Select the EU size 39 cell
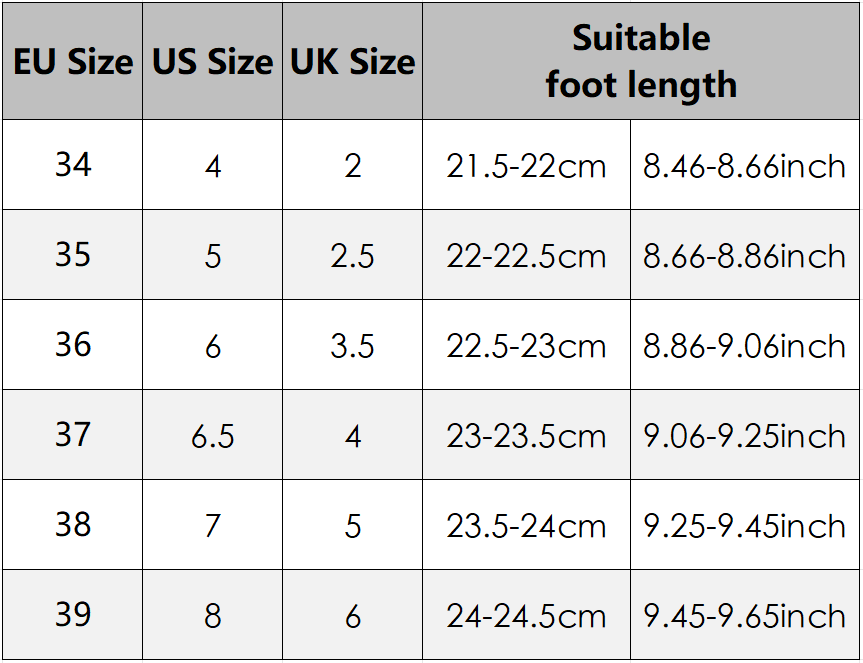The width and height of the screenshot is (863, 663). 73,615
